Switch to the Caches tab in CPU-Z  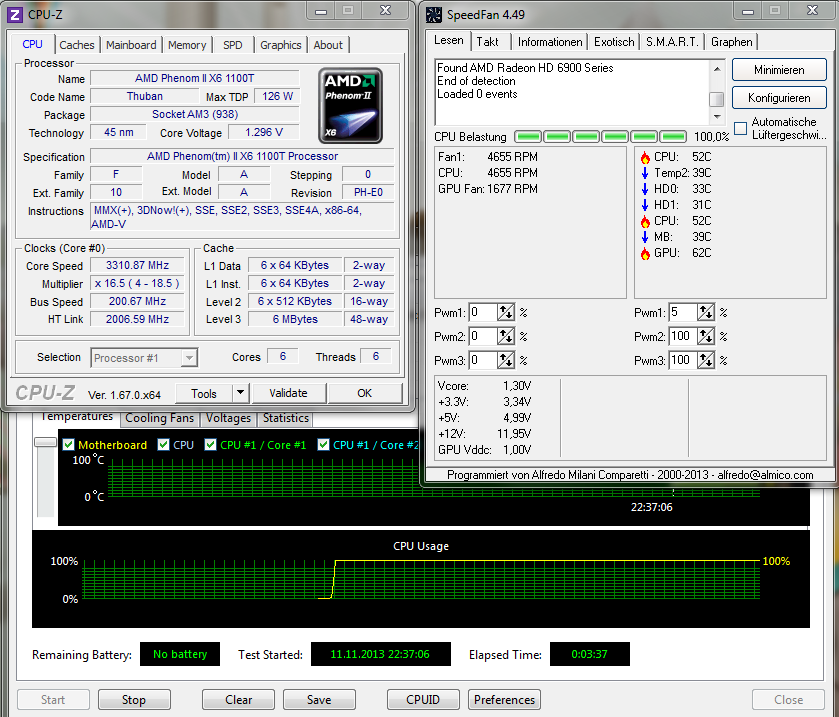click(x=77, y=45)
